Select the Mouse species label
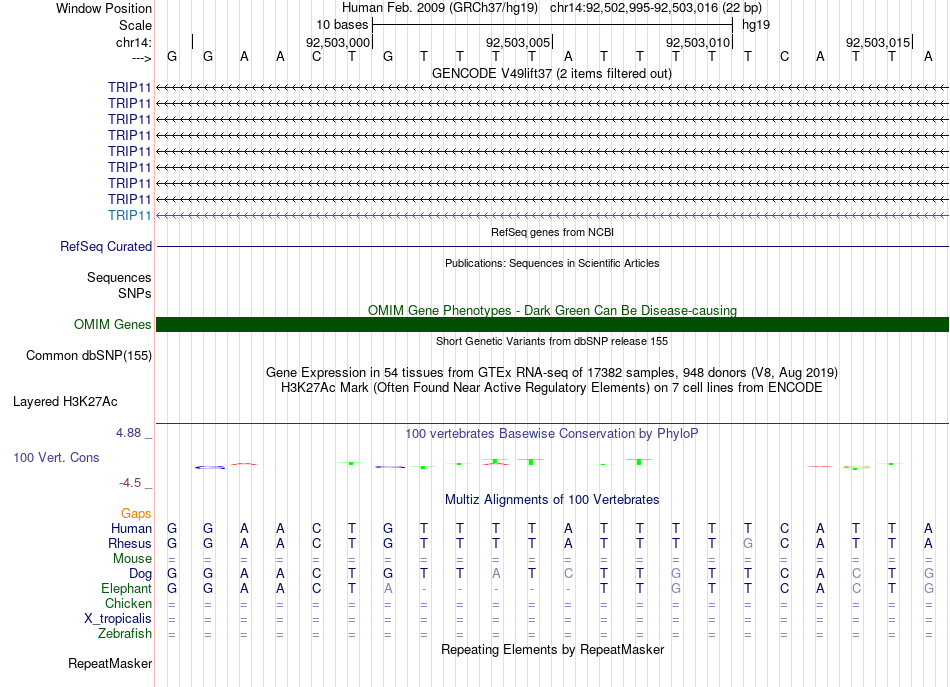 (132, 559)
